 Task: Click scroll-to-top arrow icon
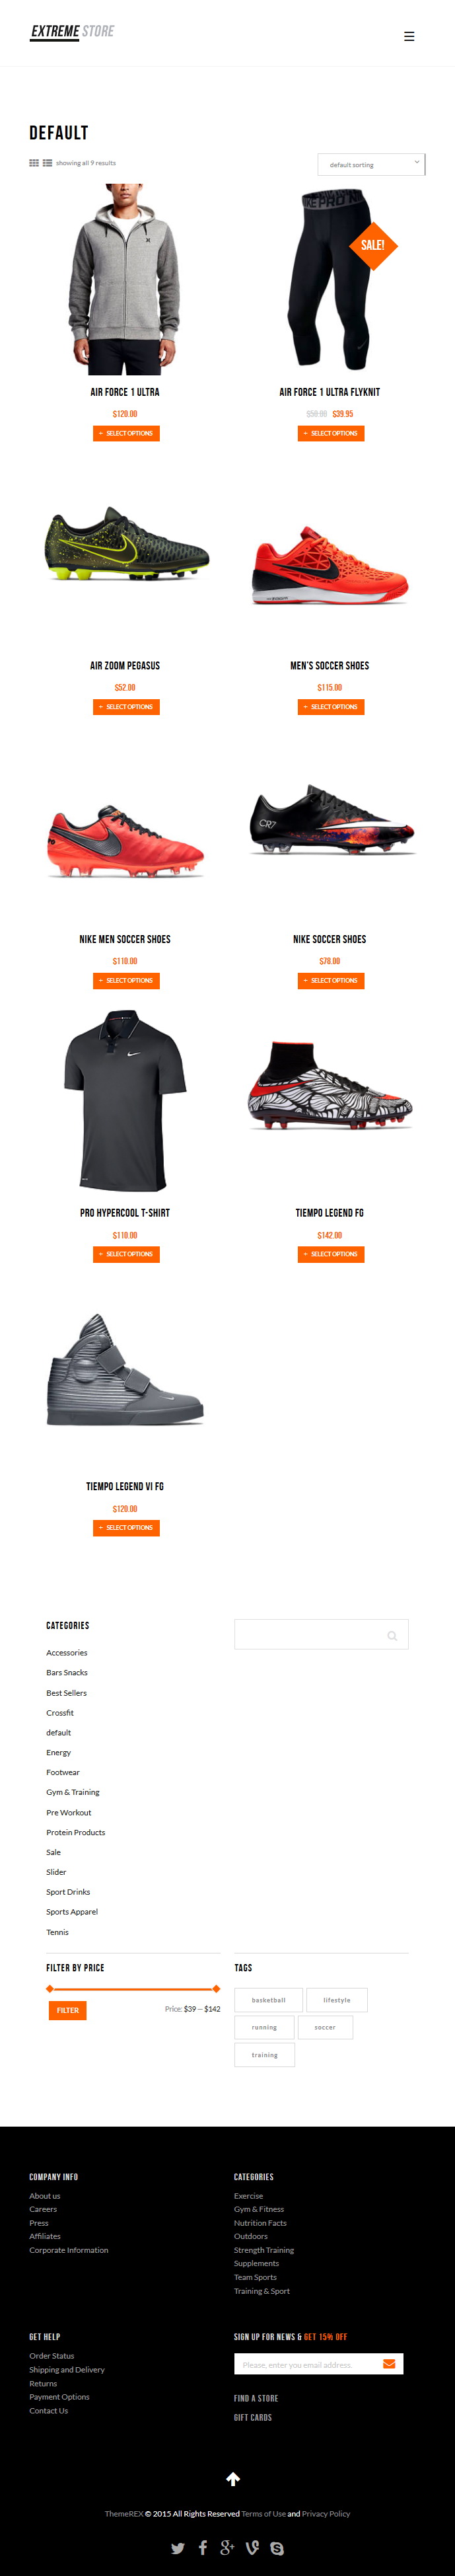point(233,2479)
